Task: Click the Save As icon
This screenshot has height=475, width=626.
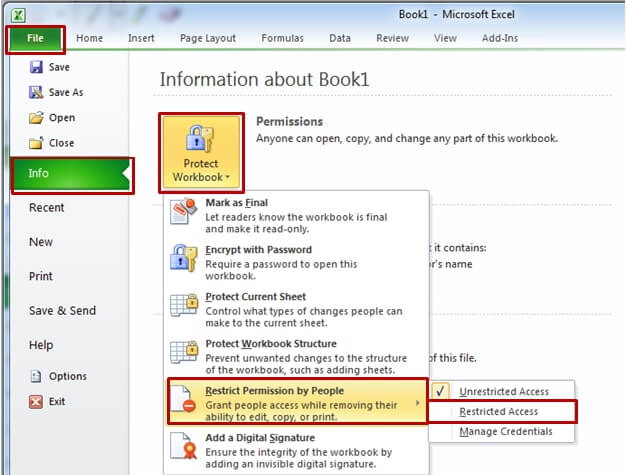Action: point(36,92)
